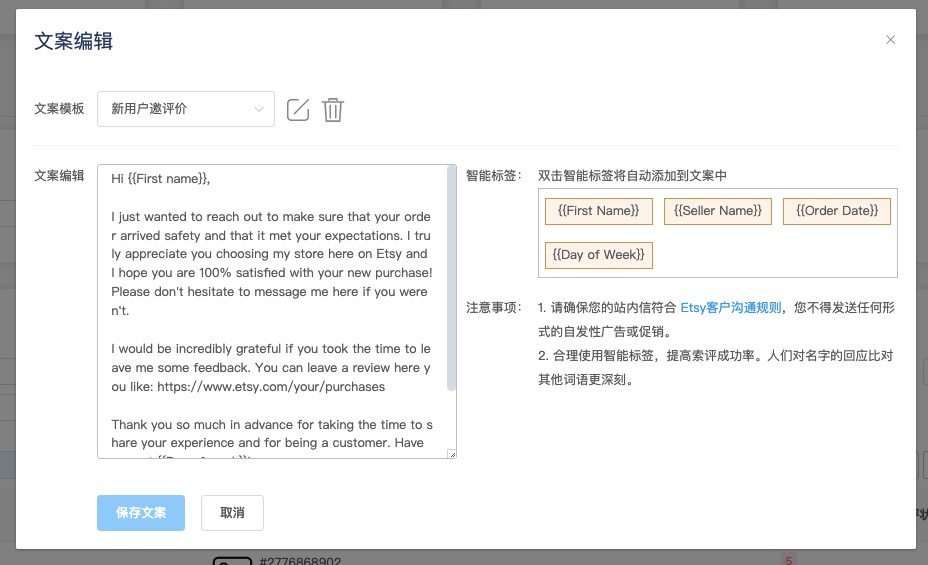Image resolution: width=928 pixels, height=565 pixels.
Task: Open the 新用户邀评价 template dropdown
Action: pyautogui.click(x=185, y=109)
